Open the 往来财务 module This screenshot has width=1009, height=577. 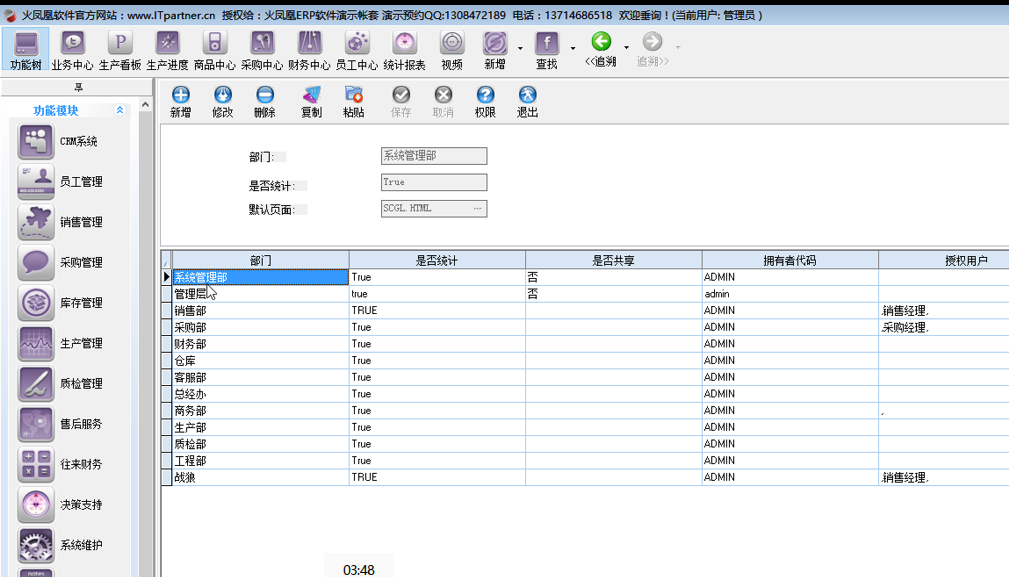point(60,464)
